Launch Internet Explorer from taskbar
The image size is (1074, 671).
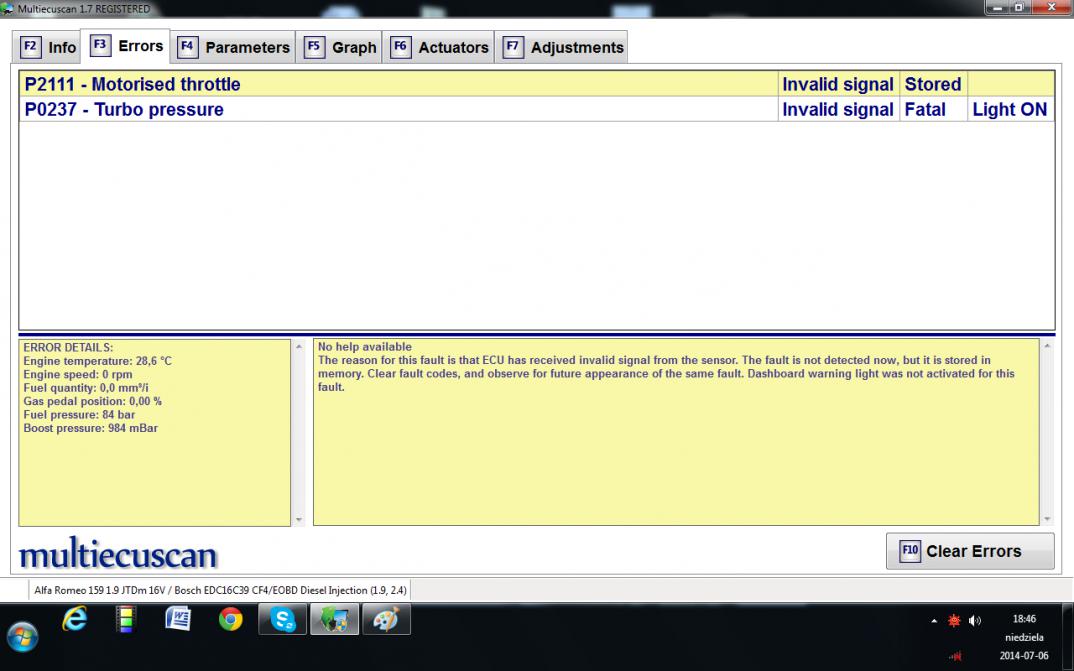point(75,620)
